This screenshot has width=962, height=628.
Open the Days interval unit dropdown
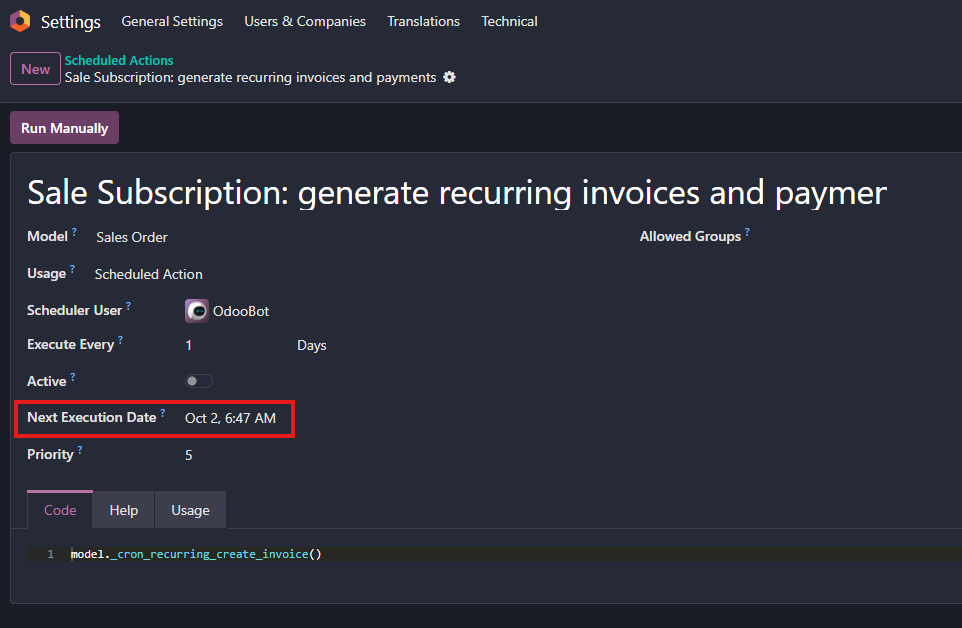(312, 345)
